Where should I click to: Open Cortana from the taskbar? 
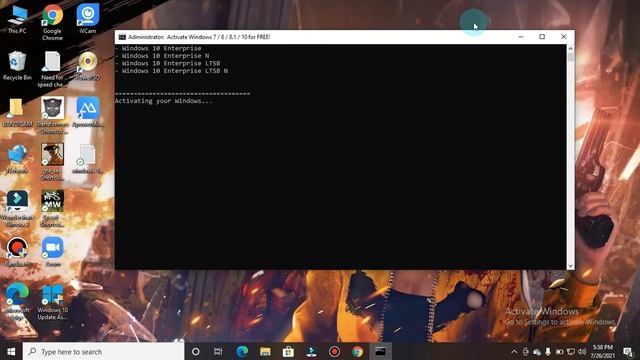tap(196, 351)
